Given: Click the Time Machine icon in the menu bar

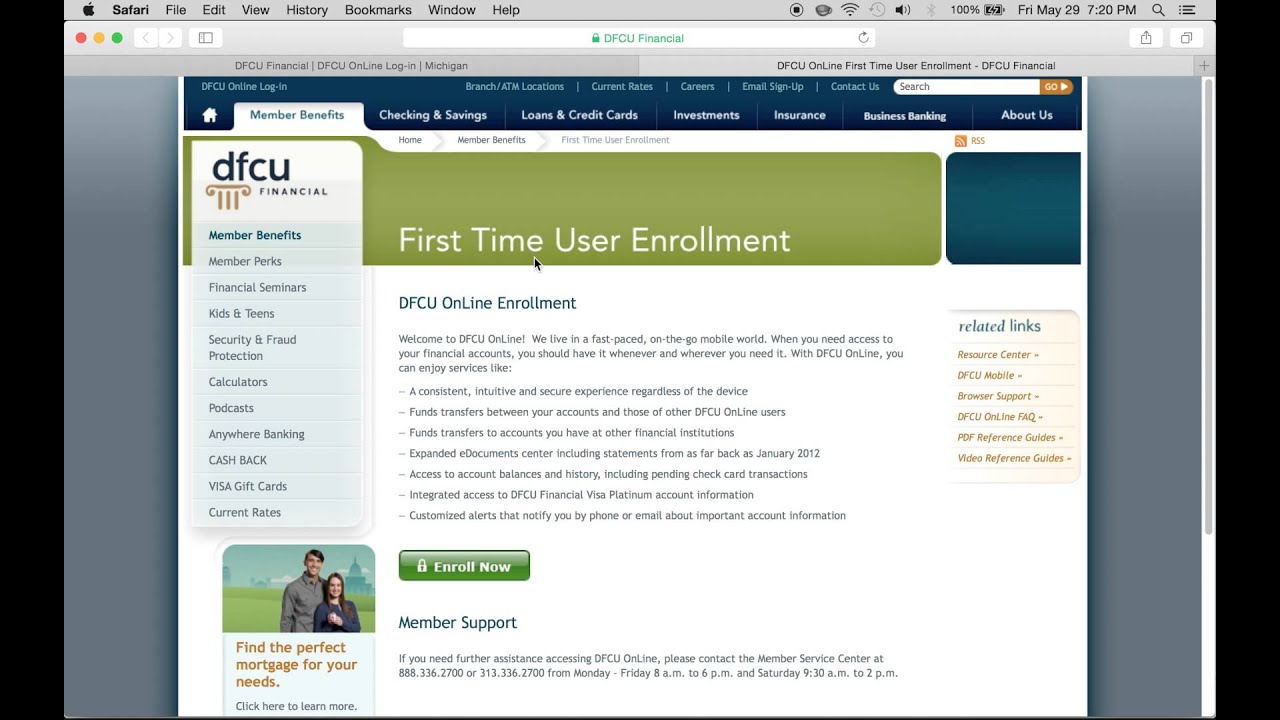Looking at the screenshot, I should (877, 10).
